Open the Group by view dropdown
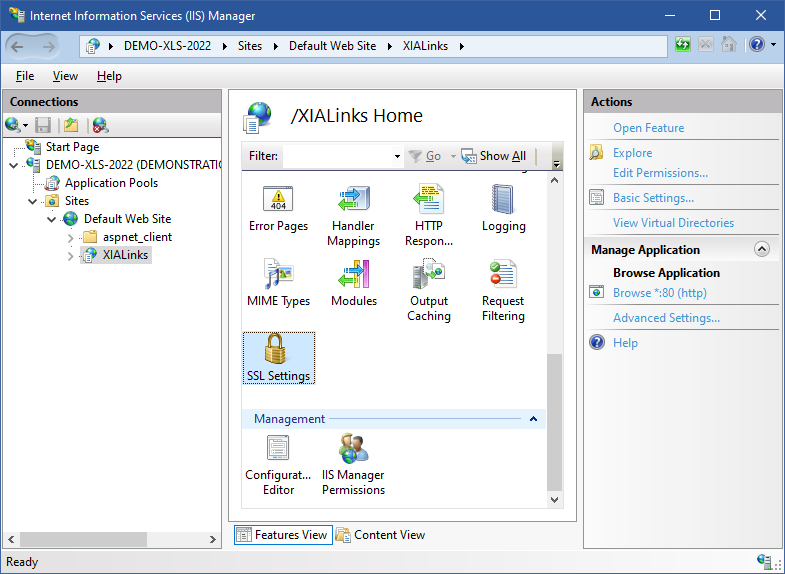This screenshot has width=785, height=574. point(556,164)
